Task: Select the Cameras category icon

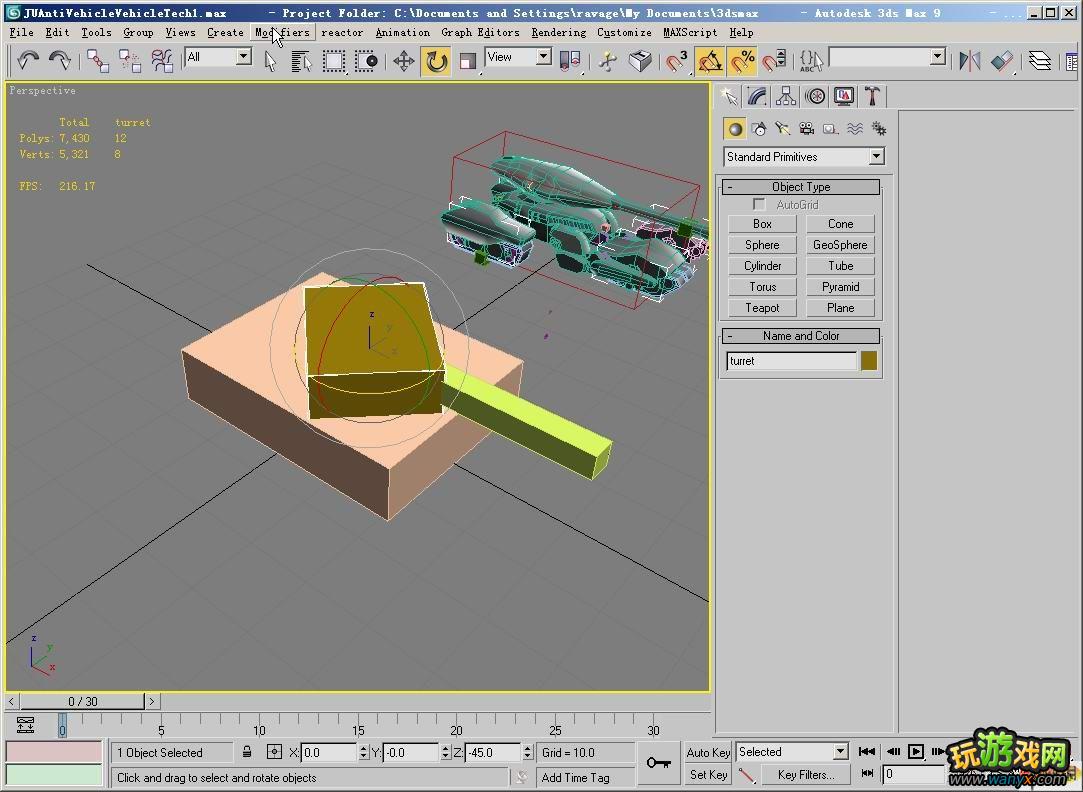Action: click(x=806, y=129)
